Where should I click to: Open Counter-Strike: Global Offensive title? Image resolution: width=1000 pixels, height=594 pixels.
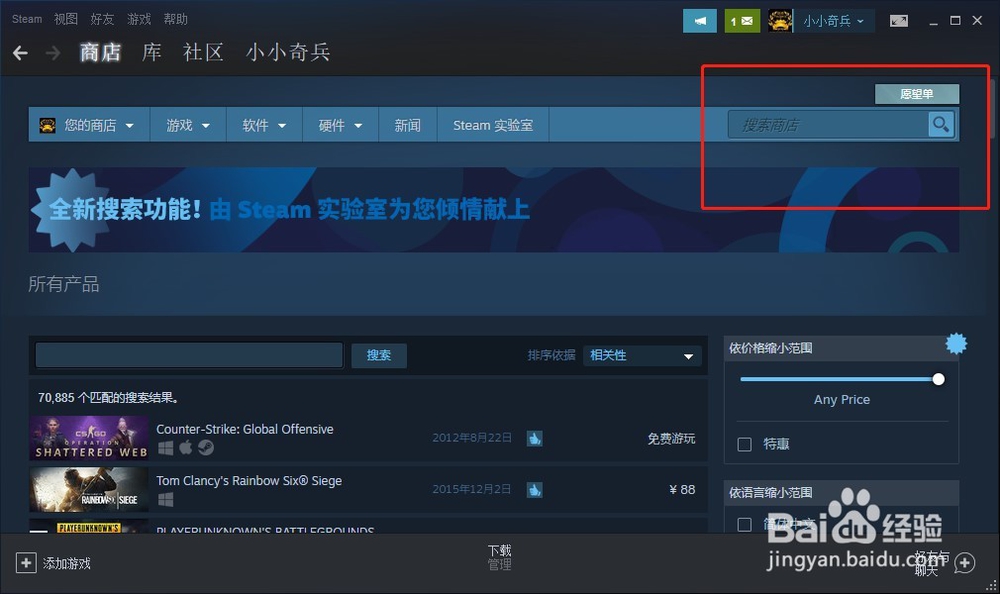(245, 429)
